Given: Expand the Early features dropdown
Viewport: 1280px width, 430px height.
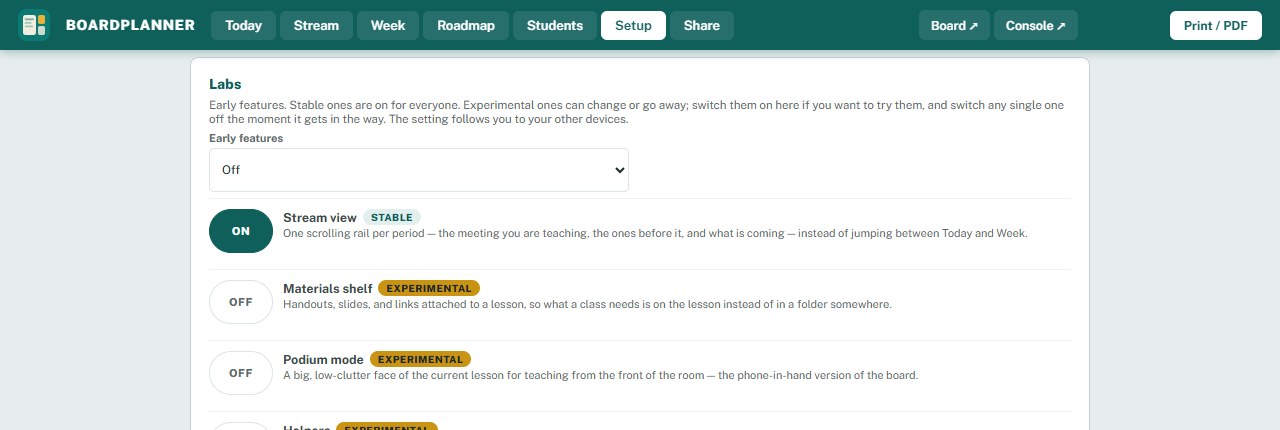Looking at the screenshot, I should 419,170.
